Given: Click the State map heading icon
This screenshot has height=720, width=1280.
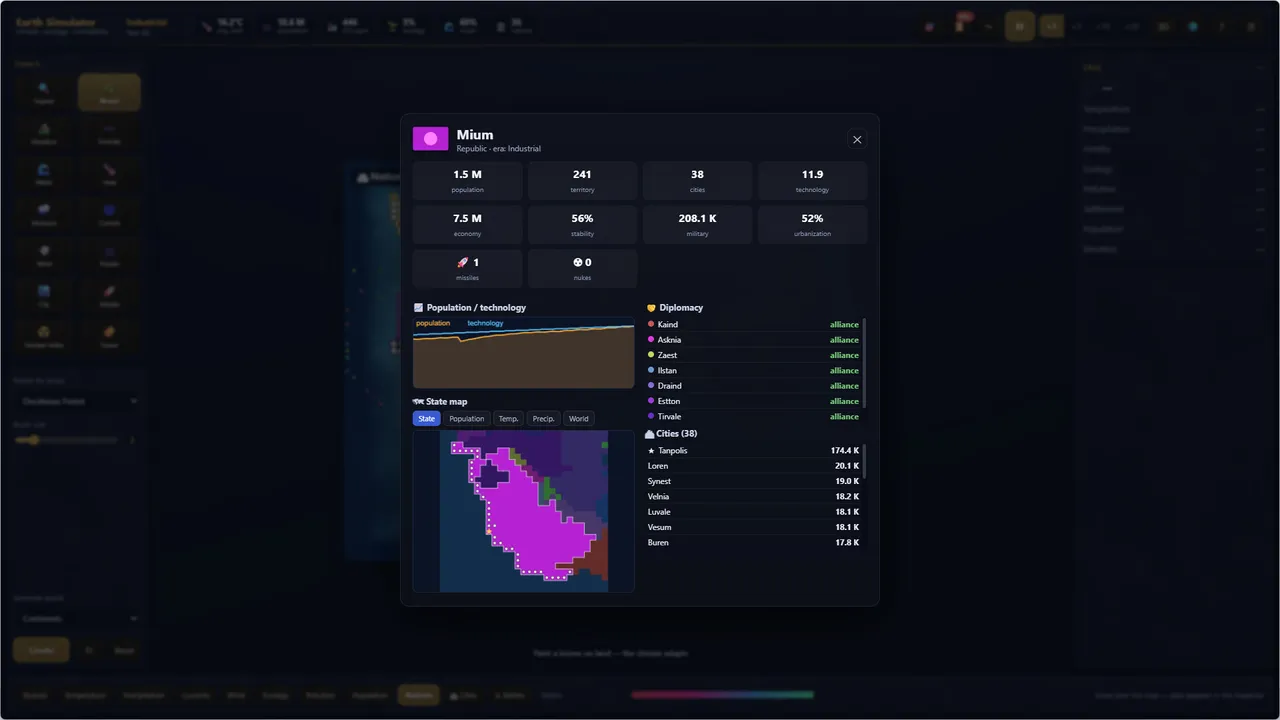Looking at the screenshot, I should 419,402.
